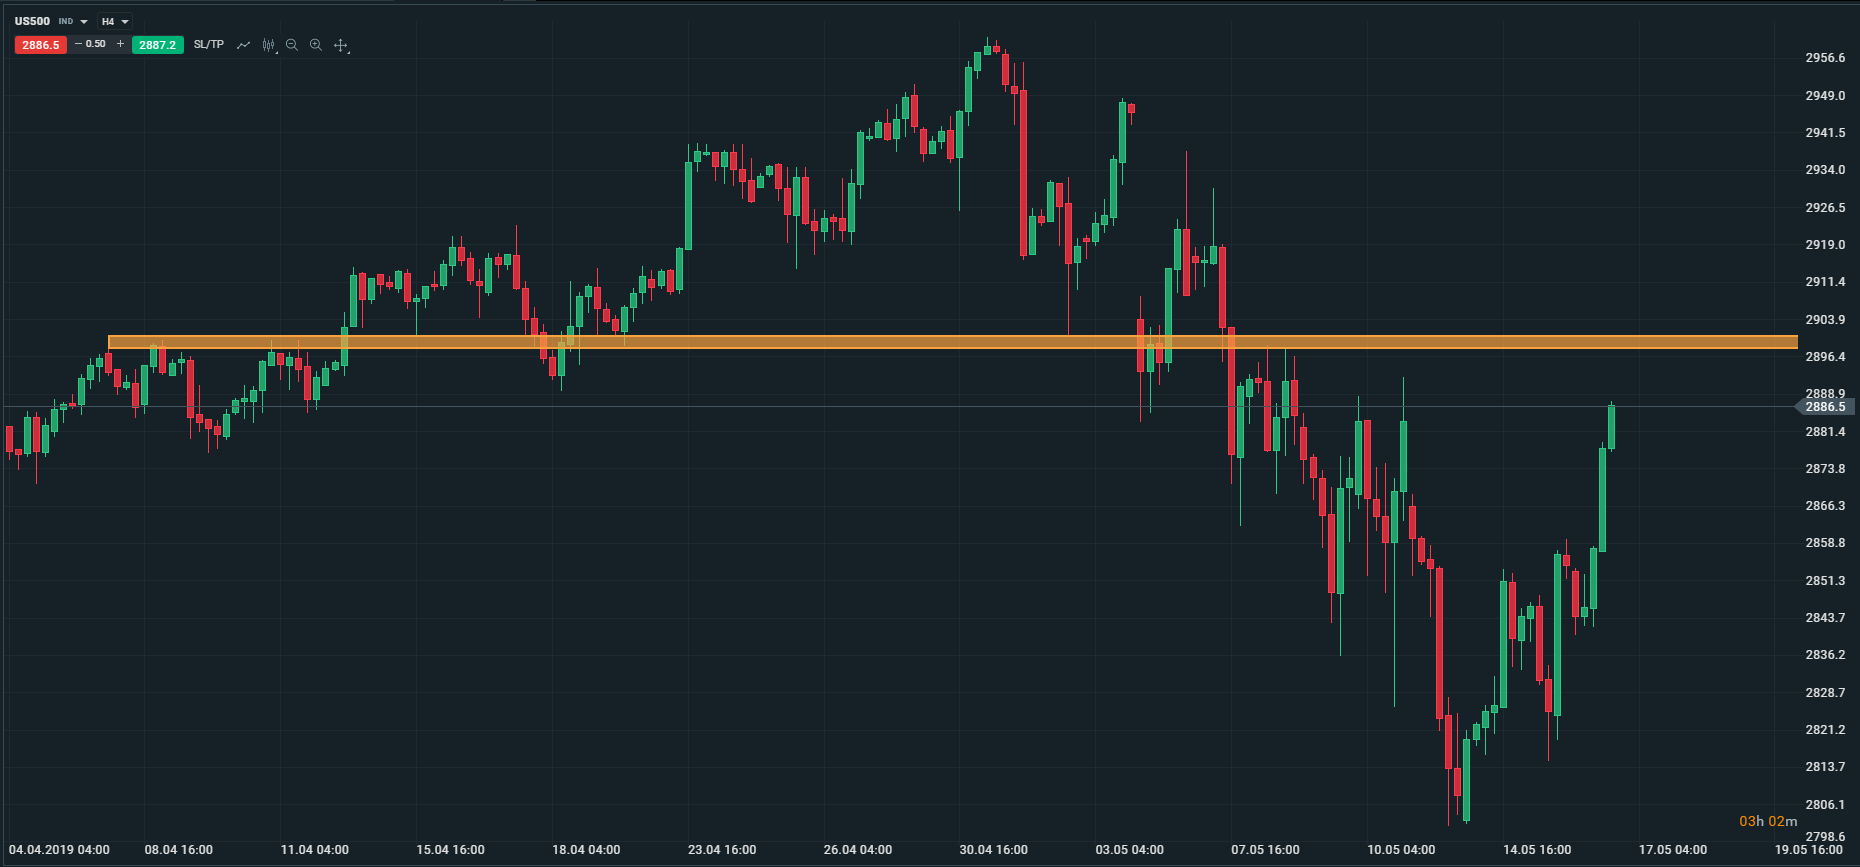The width and height of the screenshot is (1860, 867).
Task: Open the US500 instrument dropdown arrow
Action: point(84,22)
